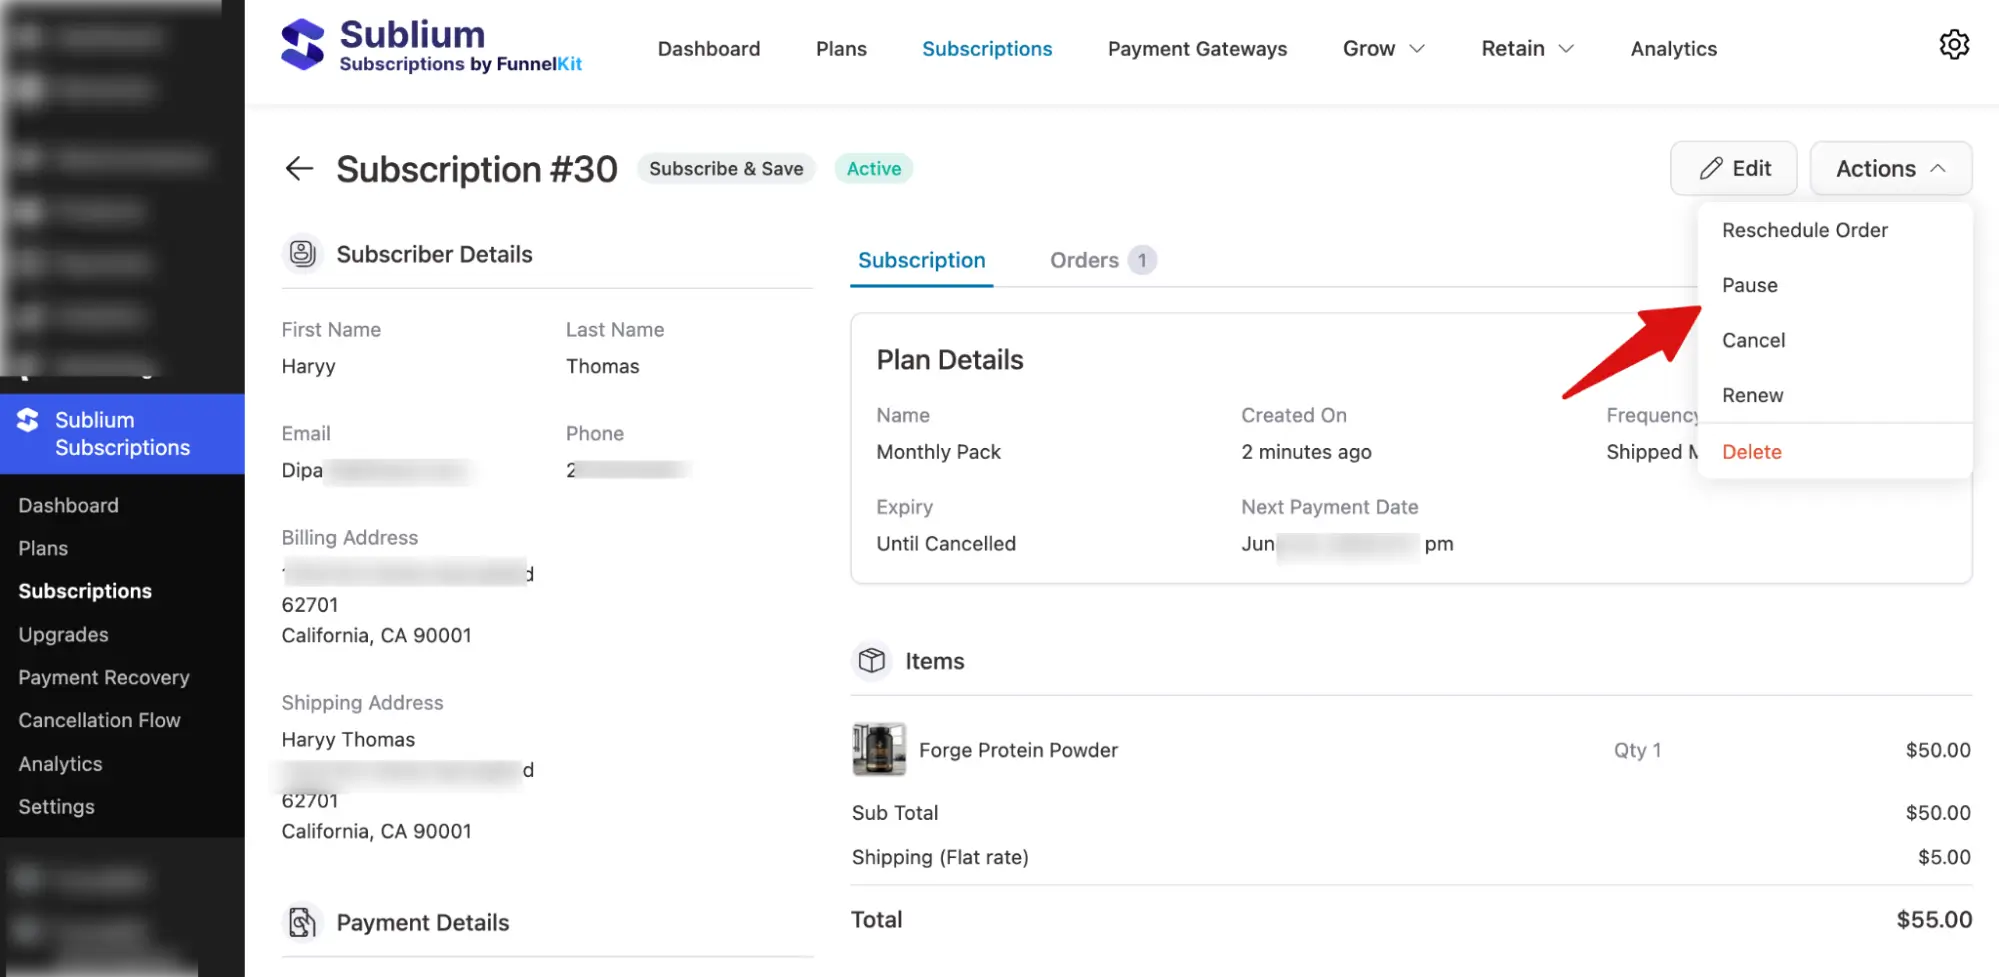Viewport: 1999px width, 978px height.
Task: Click the Edit button
Action: tap(1733, 168)
